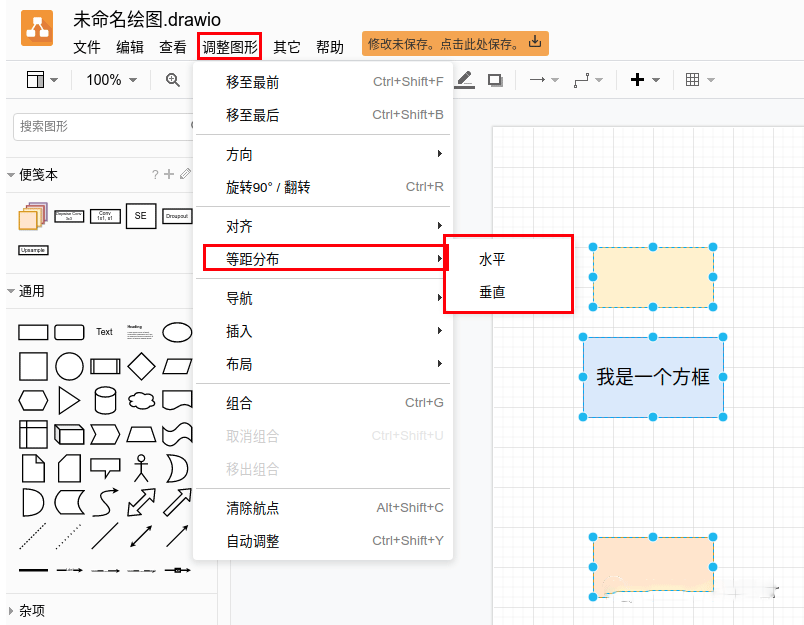Select the SE block in the scratchpad
This screenshot has height=625, width=804.
pos(141,216)
